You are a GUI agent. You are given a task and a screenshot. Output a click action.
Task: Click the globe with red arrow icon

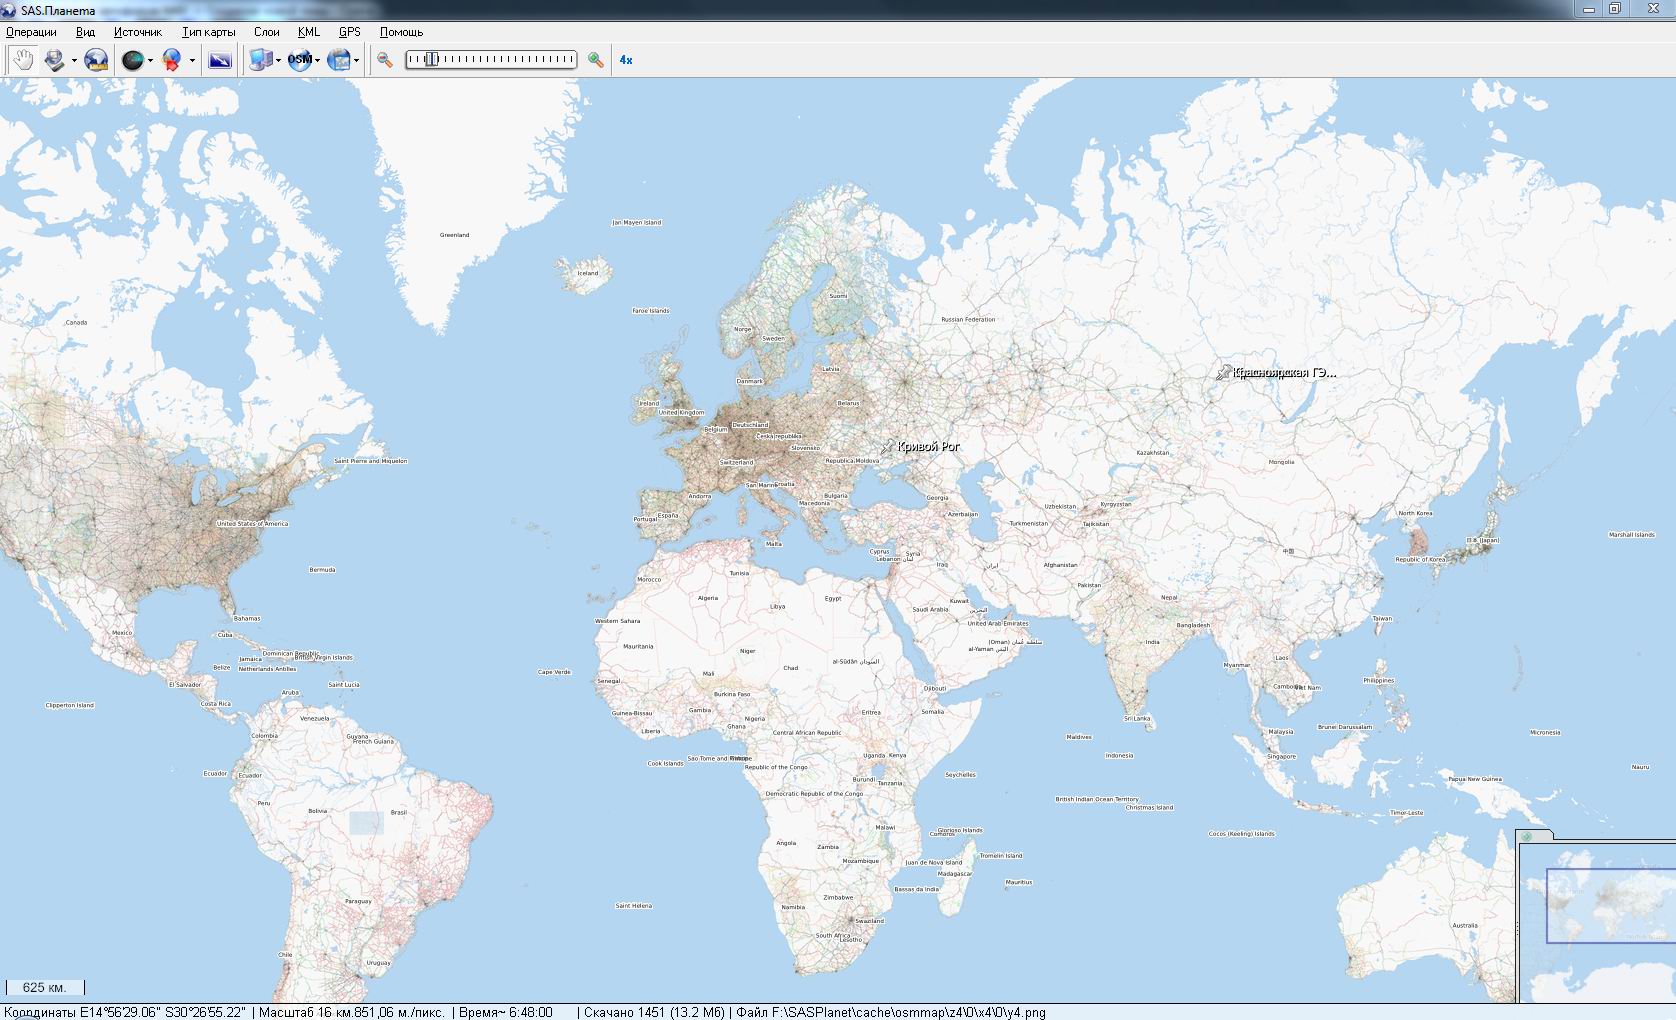pos(172,60)
